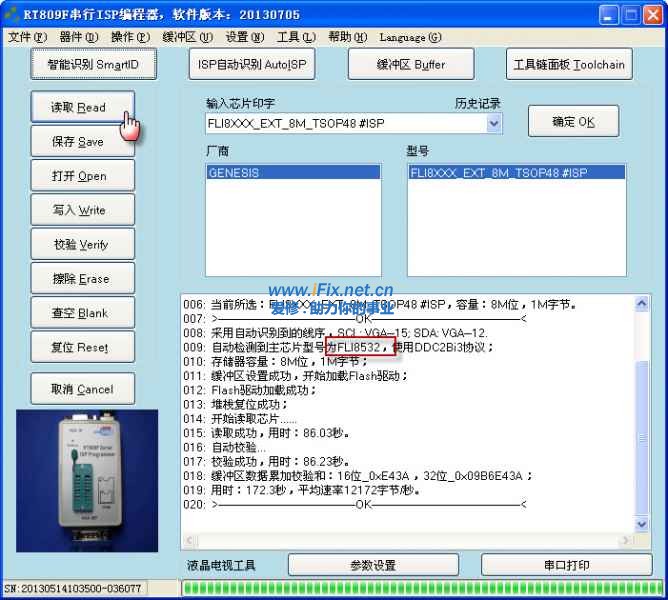Click ISP AutoISP detection button
The height and width of the screenshot is (600, 668).
(252, 64)
